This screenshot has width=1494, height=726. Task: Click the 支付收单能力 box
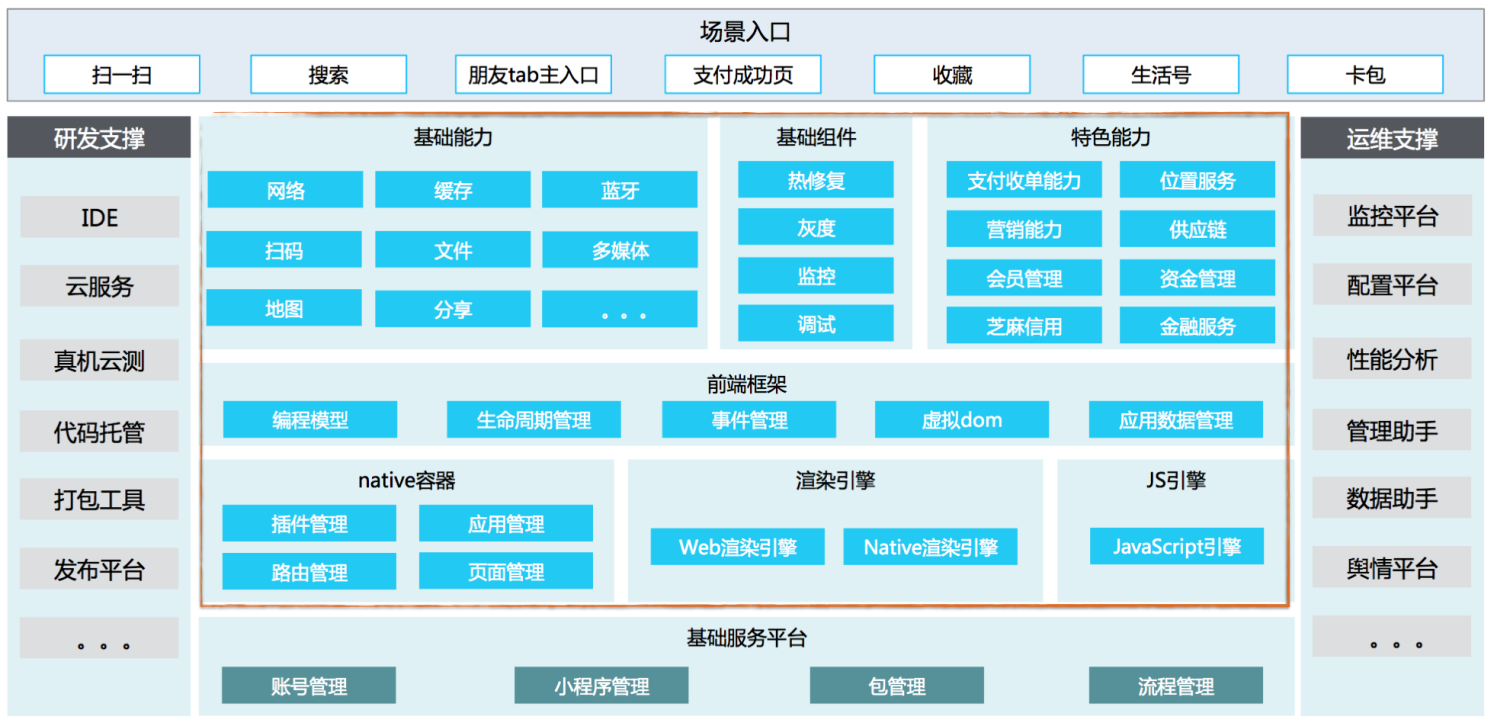click(x=1024, y=180)
